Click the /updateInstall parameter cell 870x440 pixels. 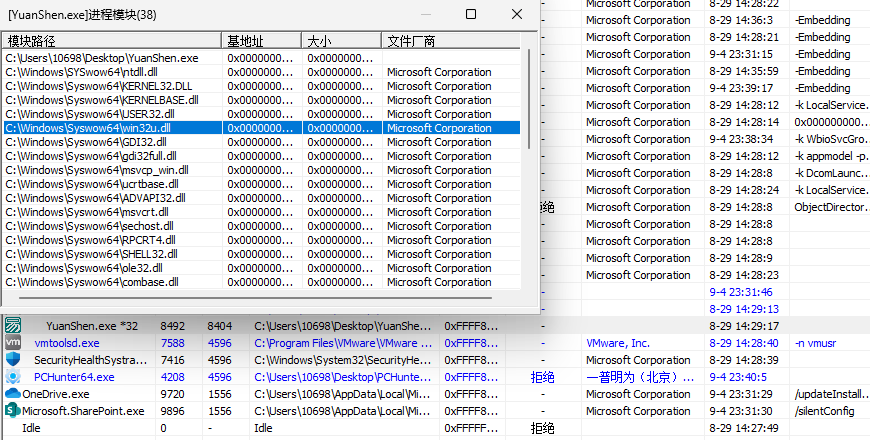coord(831,395)
